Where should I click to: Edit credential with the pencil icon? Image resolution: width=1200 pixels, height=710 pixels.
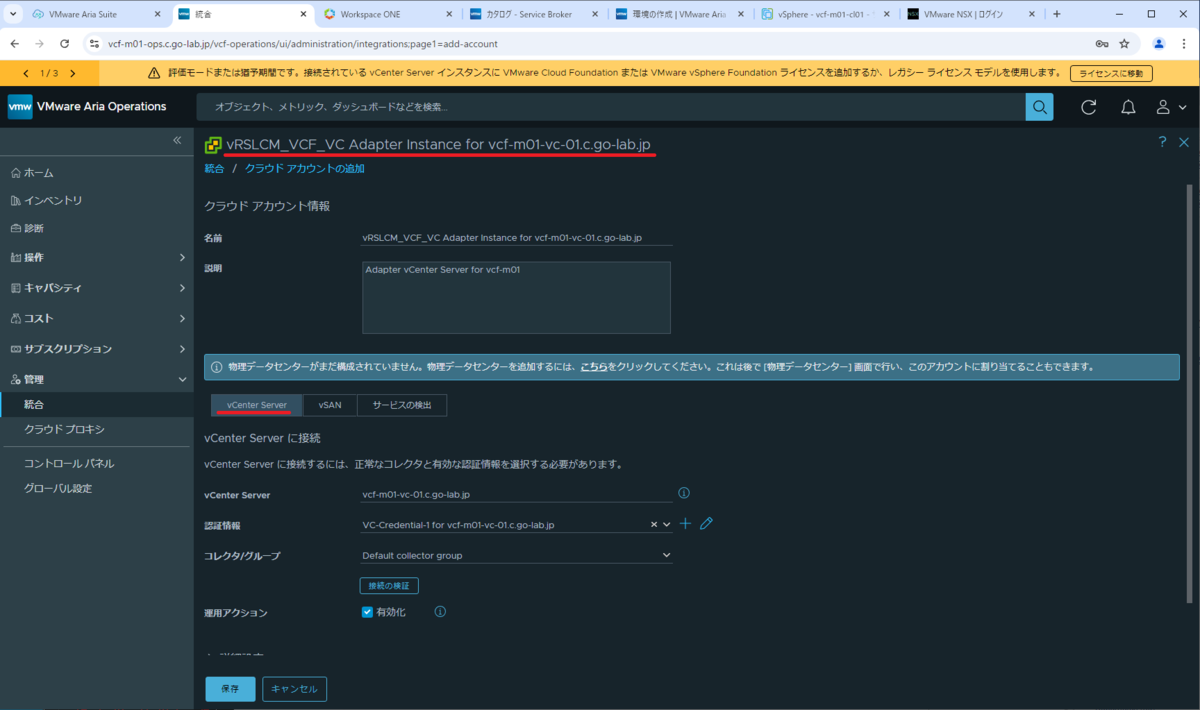pyautogui.click(x=706, y=524)
